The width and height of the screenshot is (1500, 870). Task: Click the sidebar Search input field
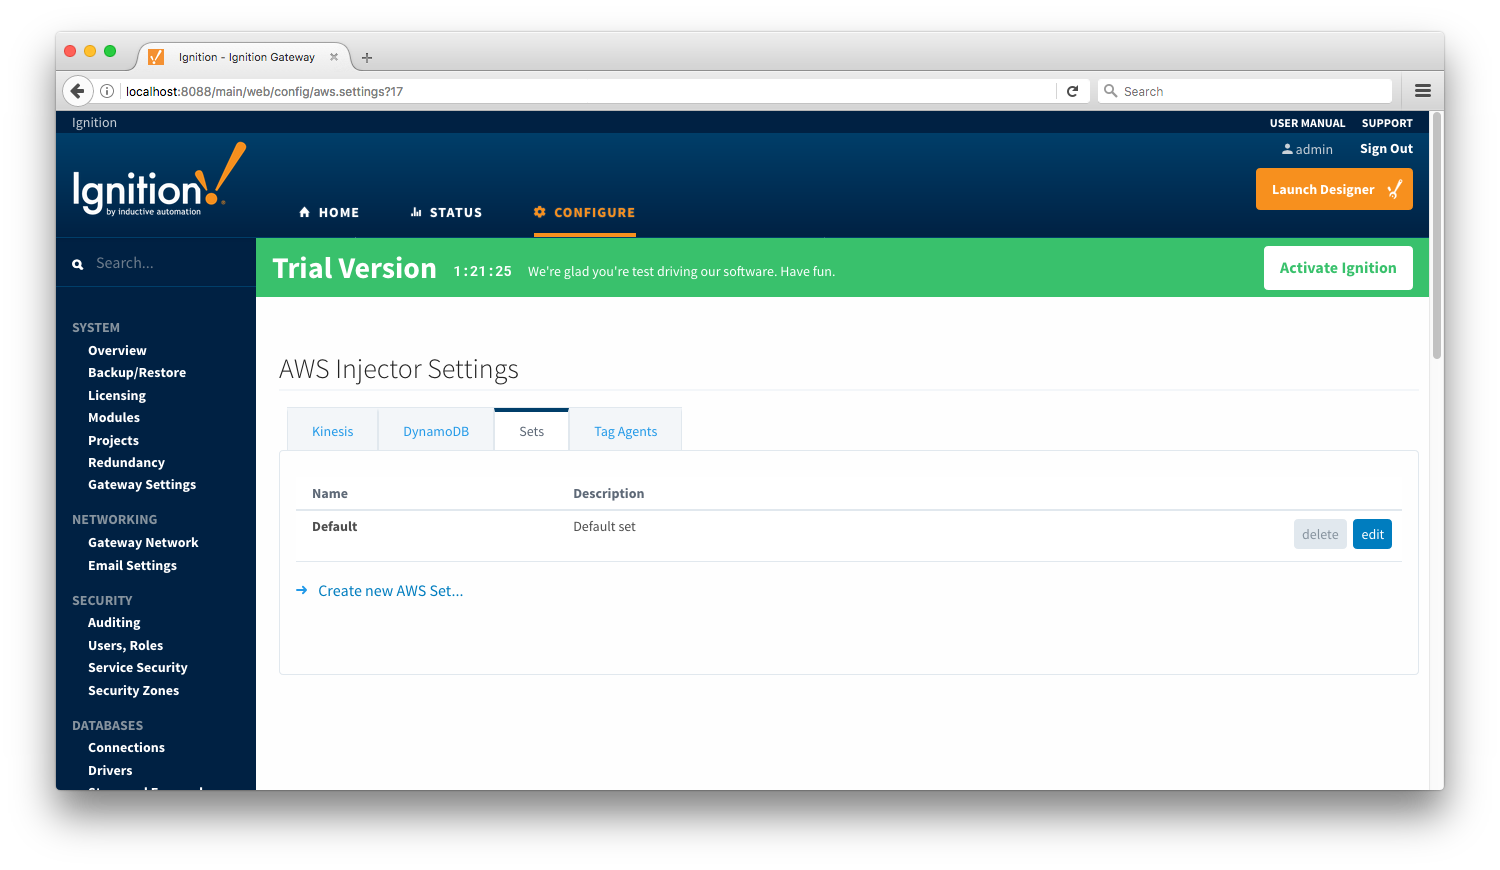pos(165,263)
